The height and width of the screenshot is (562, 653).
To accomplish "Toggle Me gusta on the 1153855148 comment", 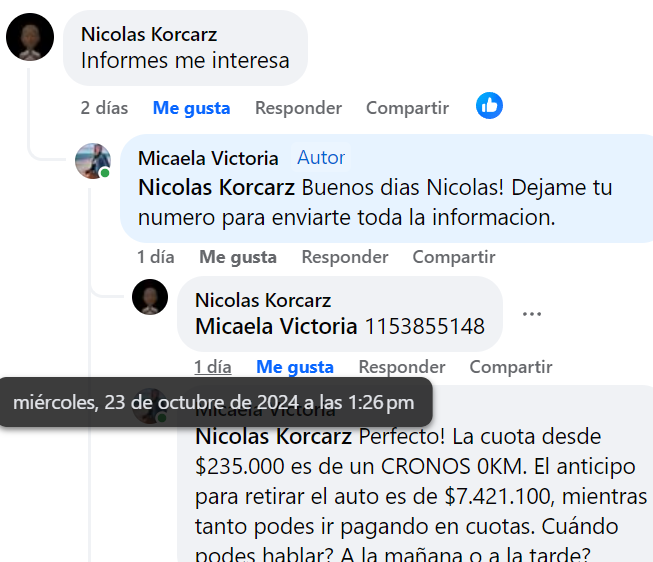I will [x=295, y=367].
